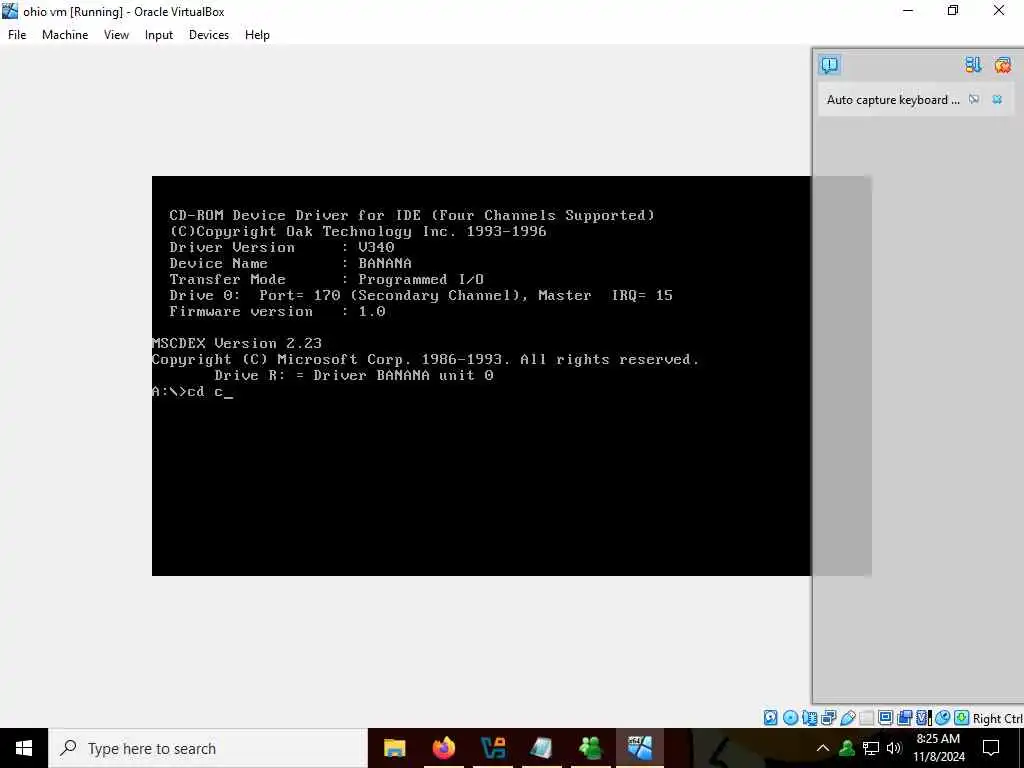The height and width of the screenshot is (768, 1024).
Task: Toggle the notification center icon
Action: (x=829, y=65)
